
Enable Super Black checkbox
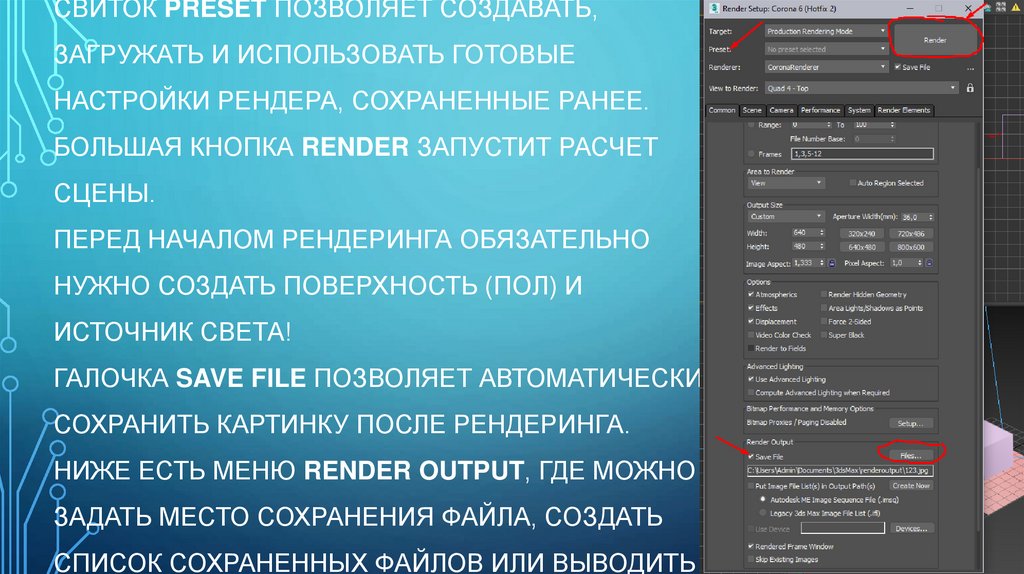[824, 335]
